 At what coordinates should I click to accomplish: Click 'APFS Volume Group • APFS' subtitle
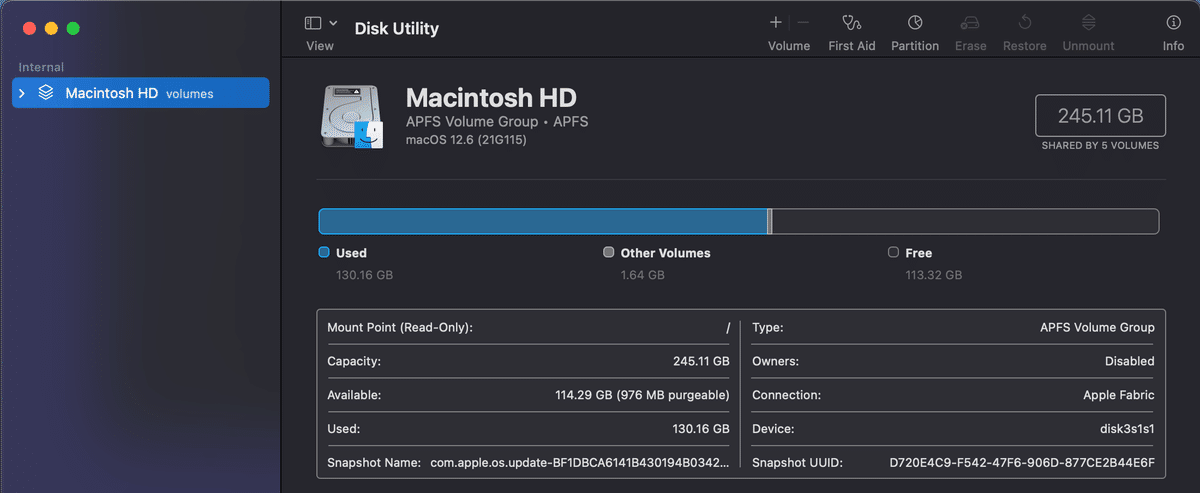click(497, 122)
